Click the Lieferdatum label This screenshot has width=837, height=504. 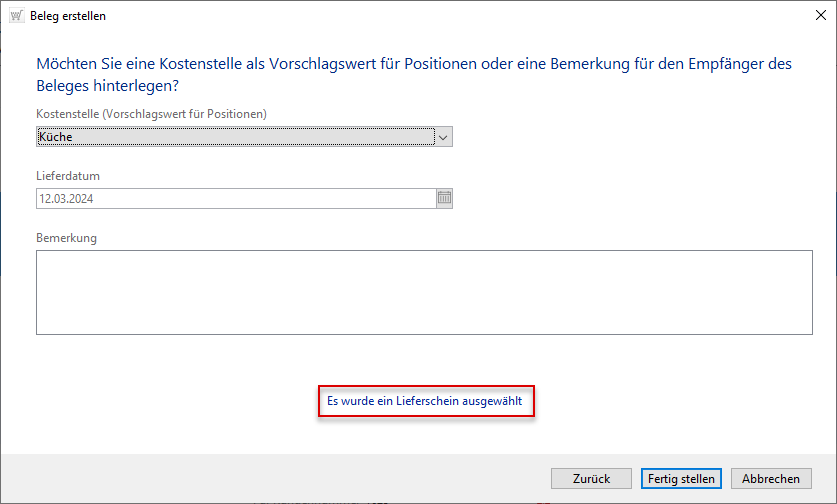coord(68,176)
